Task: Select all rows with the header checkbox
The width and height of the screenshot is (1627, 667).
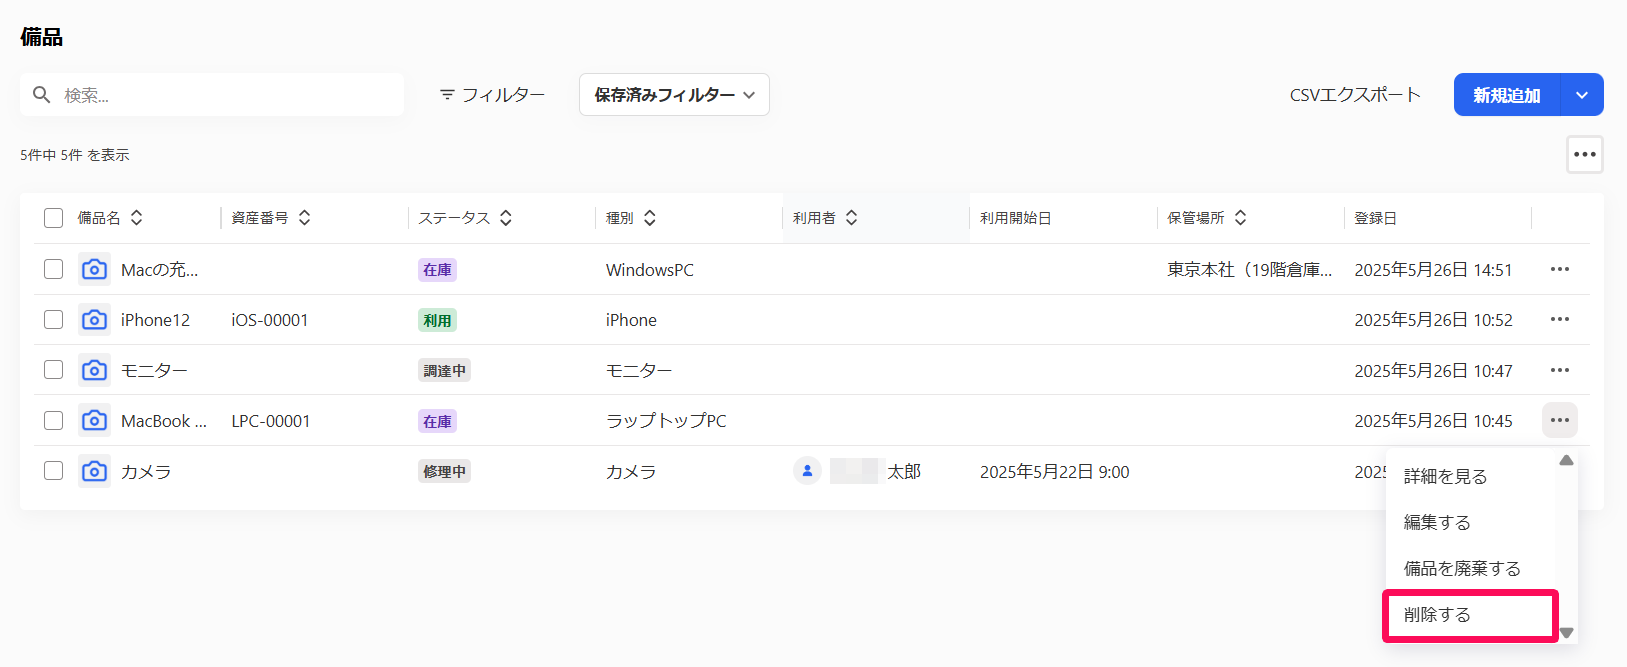Action: point(54,218)
